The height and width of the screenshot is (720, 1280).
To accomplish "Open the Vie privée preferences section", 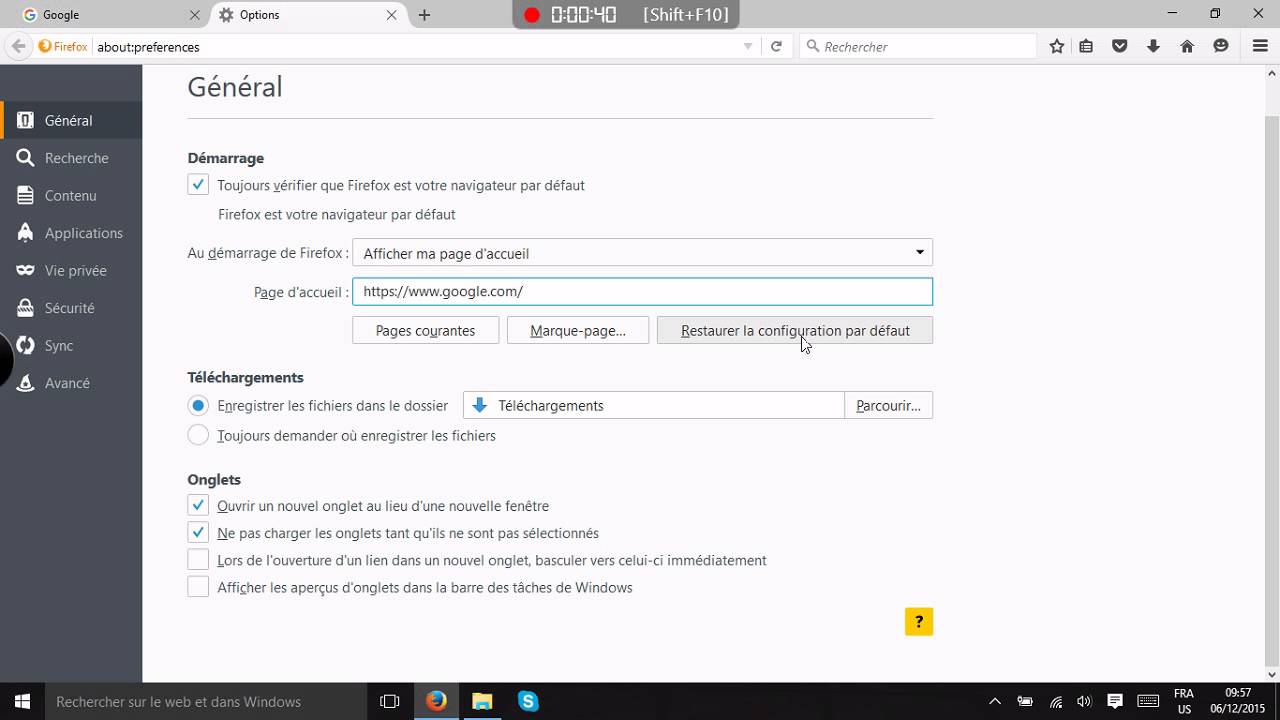I will click(x=71, y=271).
